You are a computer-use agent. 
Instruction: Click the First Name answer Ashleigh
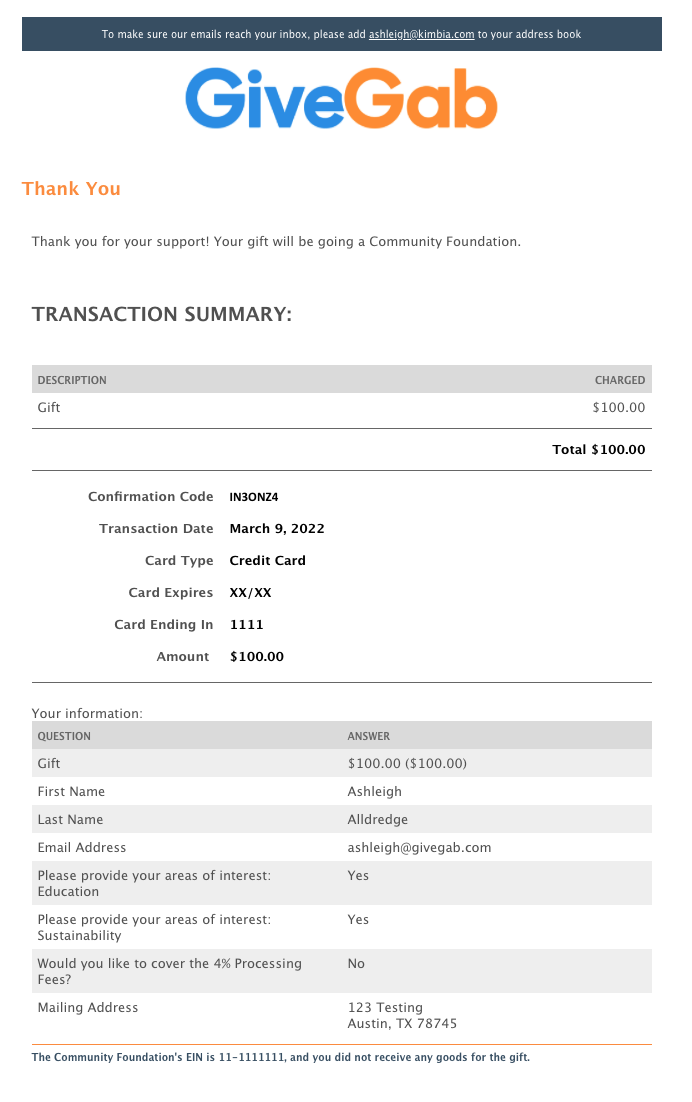point(374,791)
